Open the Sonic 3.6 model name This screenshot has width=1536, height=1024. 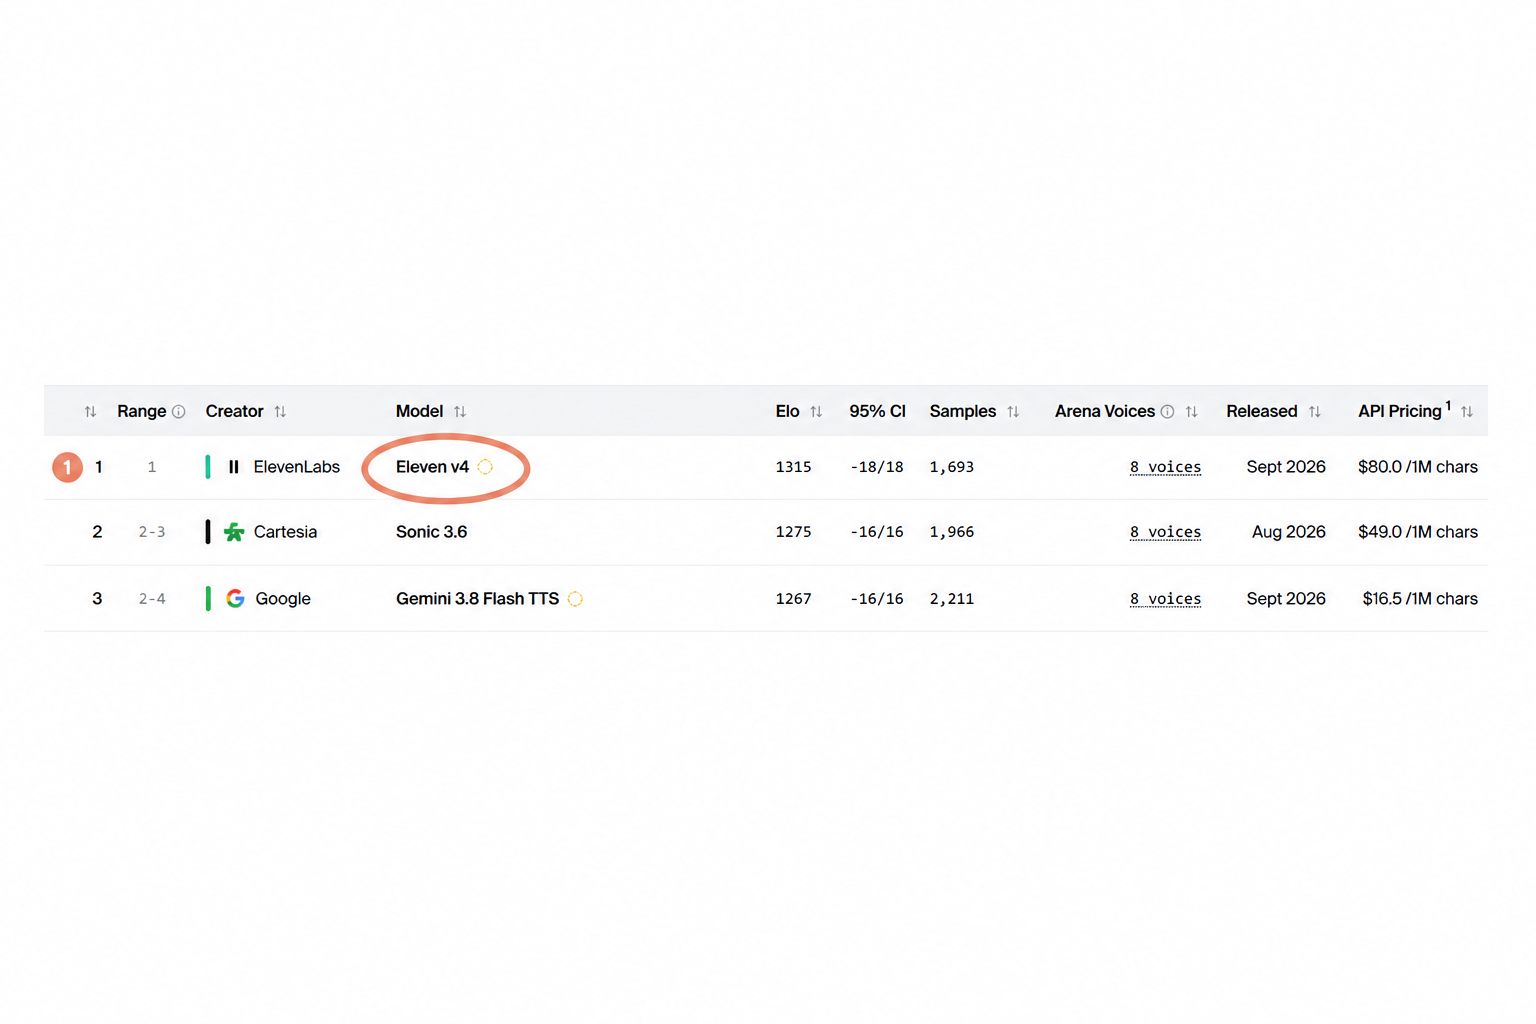(x=431, y=532)
